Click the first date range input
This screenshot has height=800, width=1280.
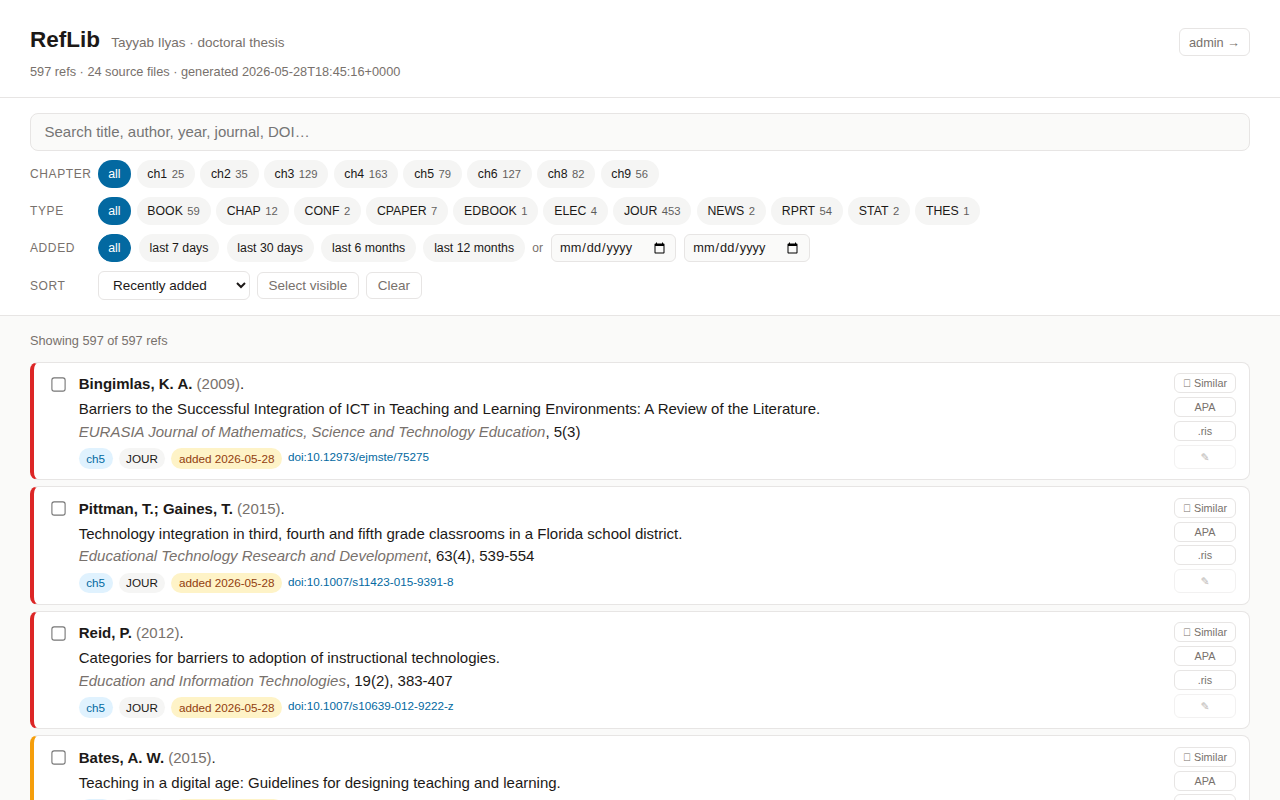(613, 248)
